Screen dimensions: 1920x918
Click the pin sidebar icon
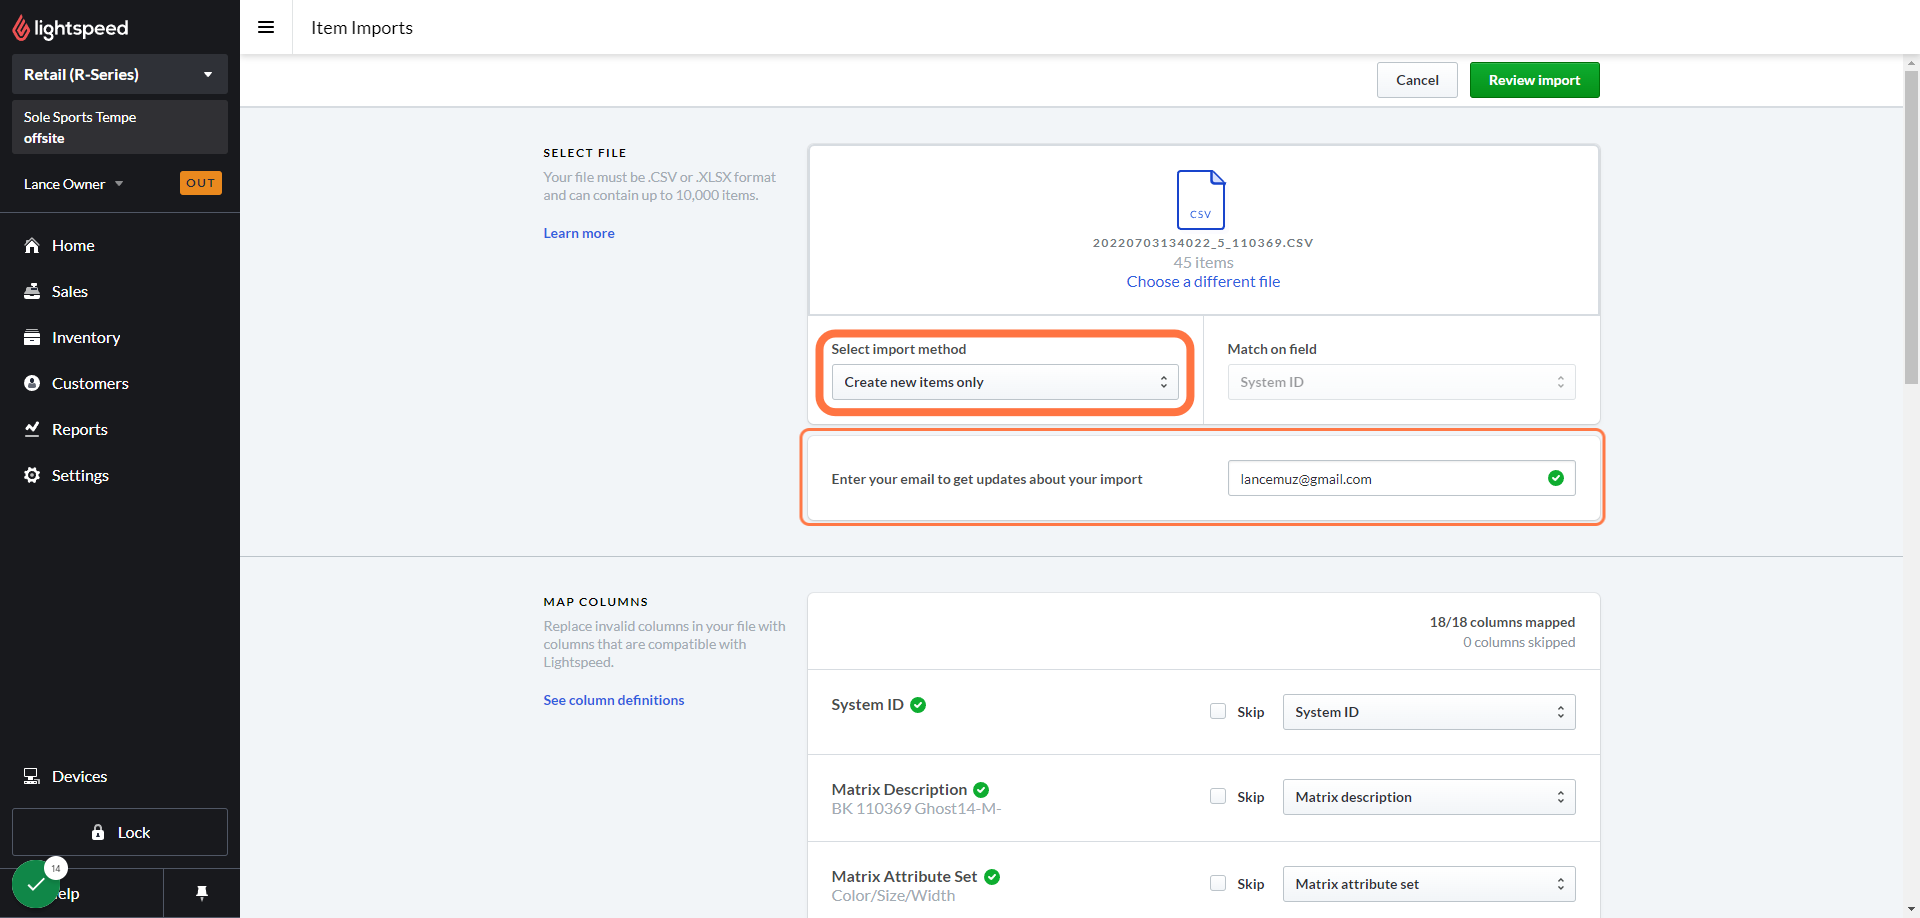click(202, 893)
